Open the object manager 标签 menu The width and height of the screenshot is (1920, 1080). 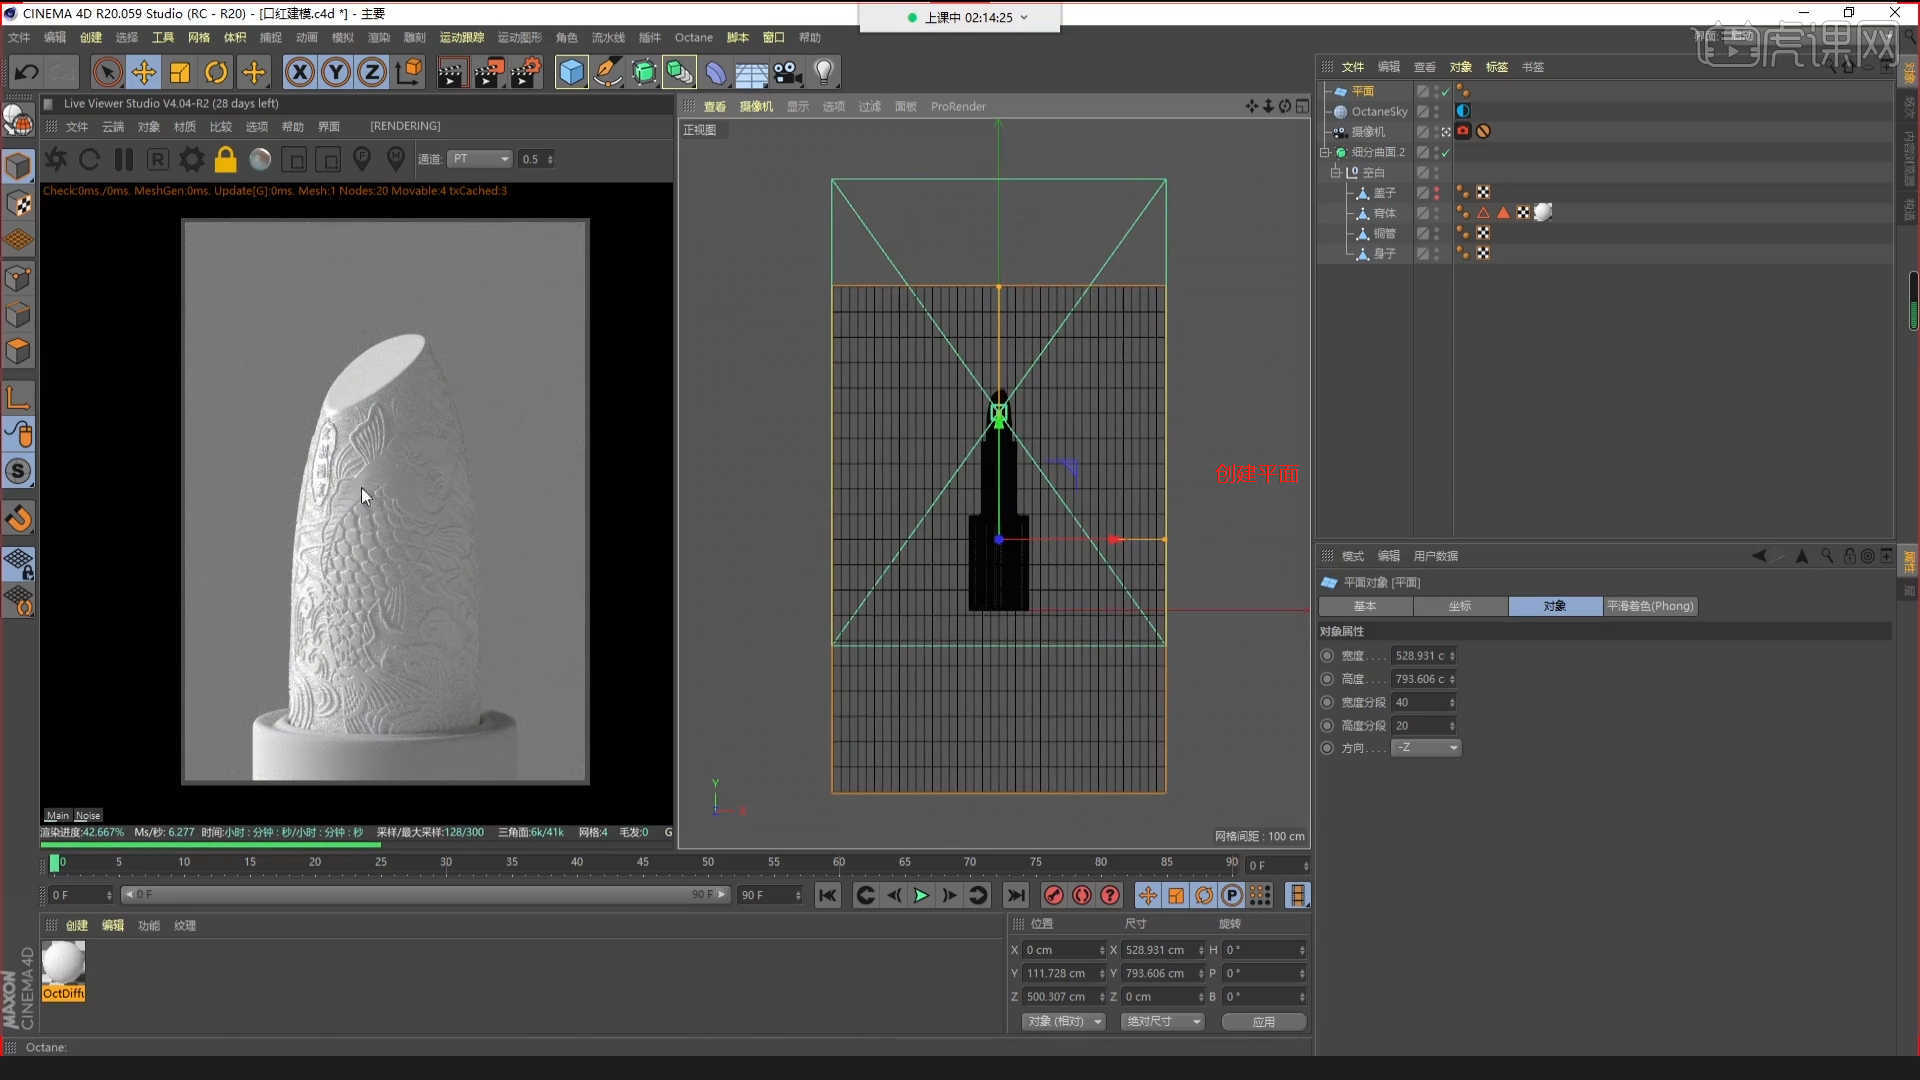[x=1496, y=67]
